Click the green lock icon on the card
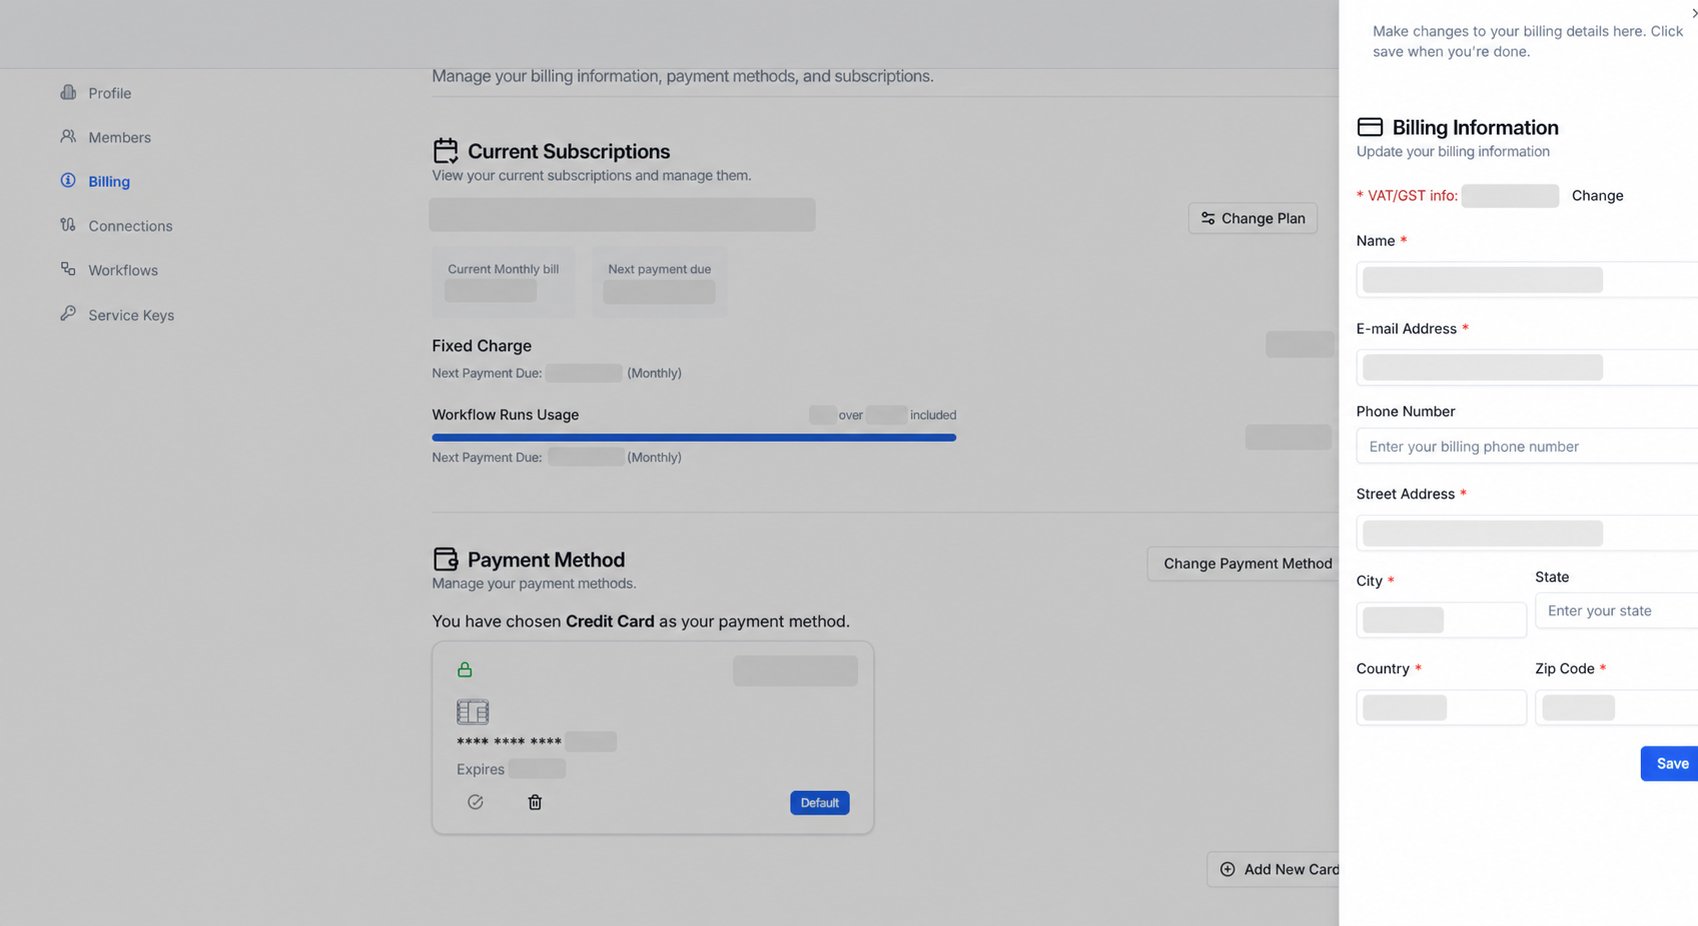The height and width of the screenshot is (926, 1698). coord(465,670)
